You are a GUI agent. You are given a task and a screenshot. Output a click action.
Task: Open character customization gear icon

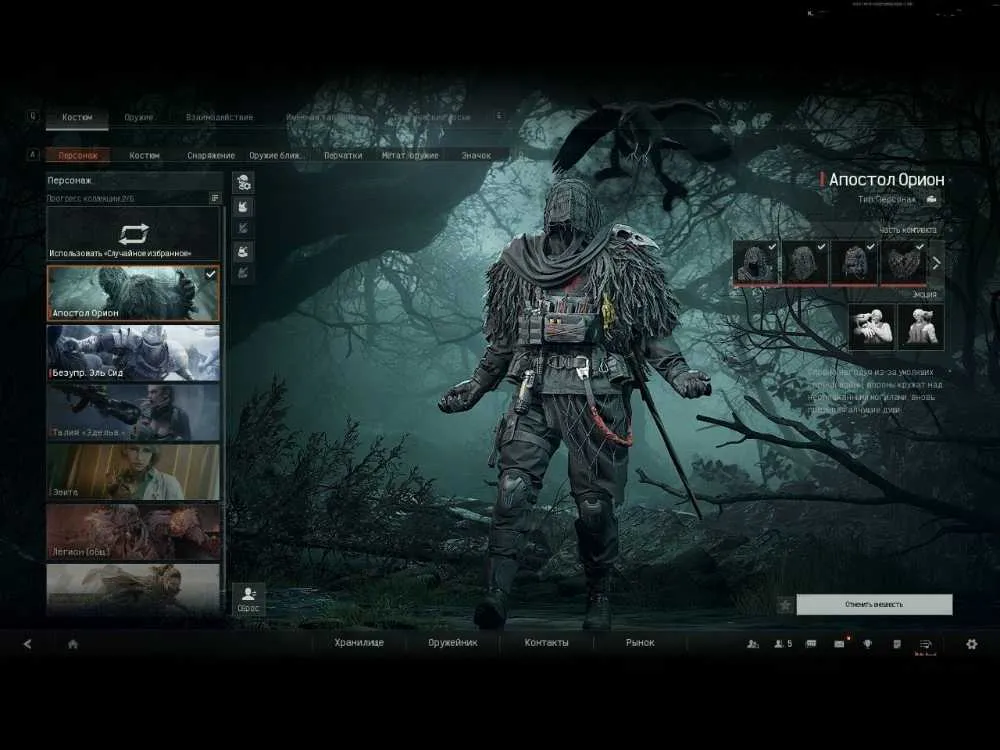point(243,183)
